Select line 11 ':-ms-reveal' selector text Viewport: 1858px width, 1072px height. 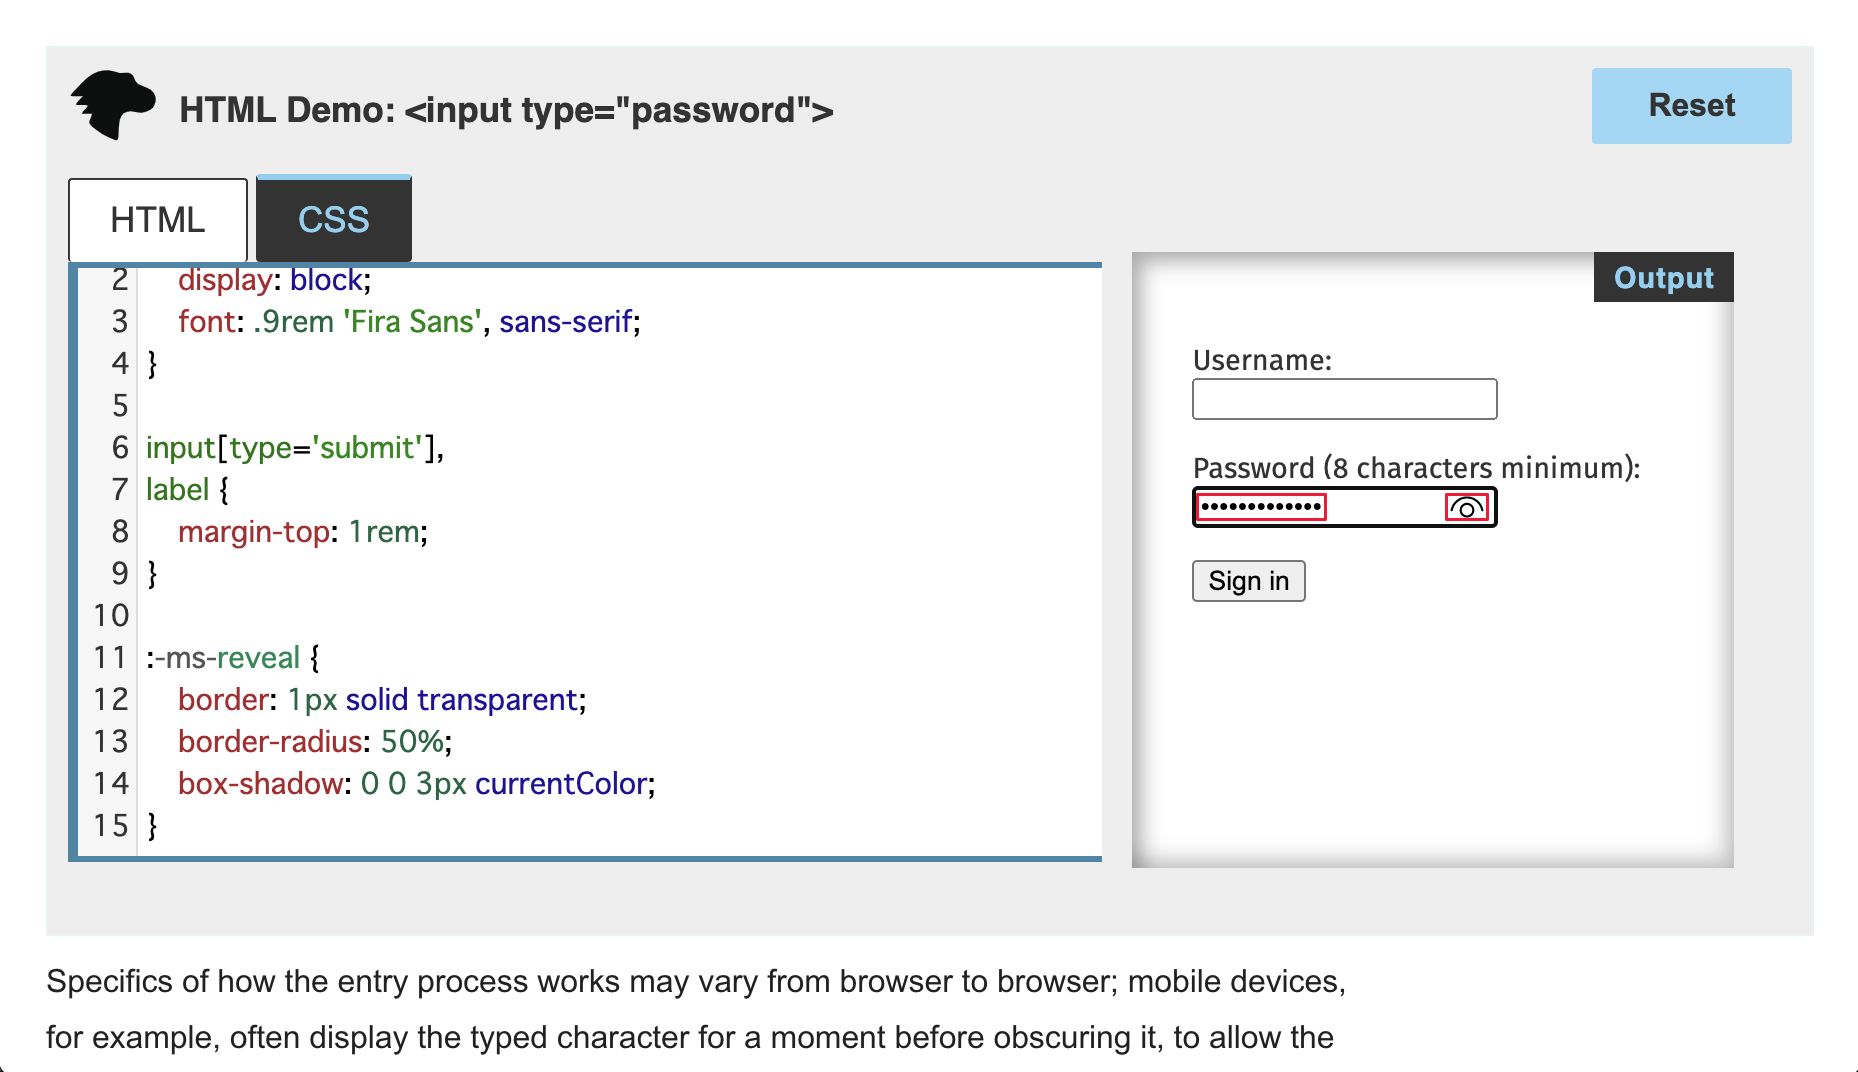pos(221,657)
